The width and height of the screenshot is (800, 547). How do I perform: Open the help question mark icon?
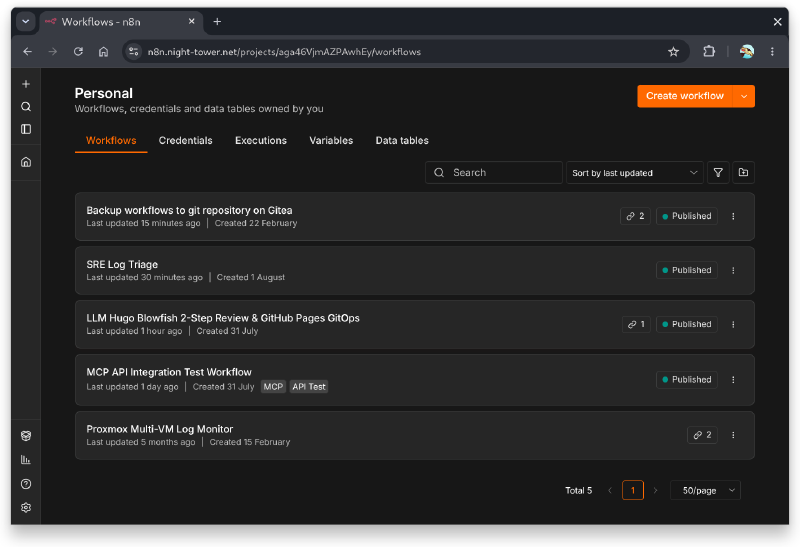26,484
